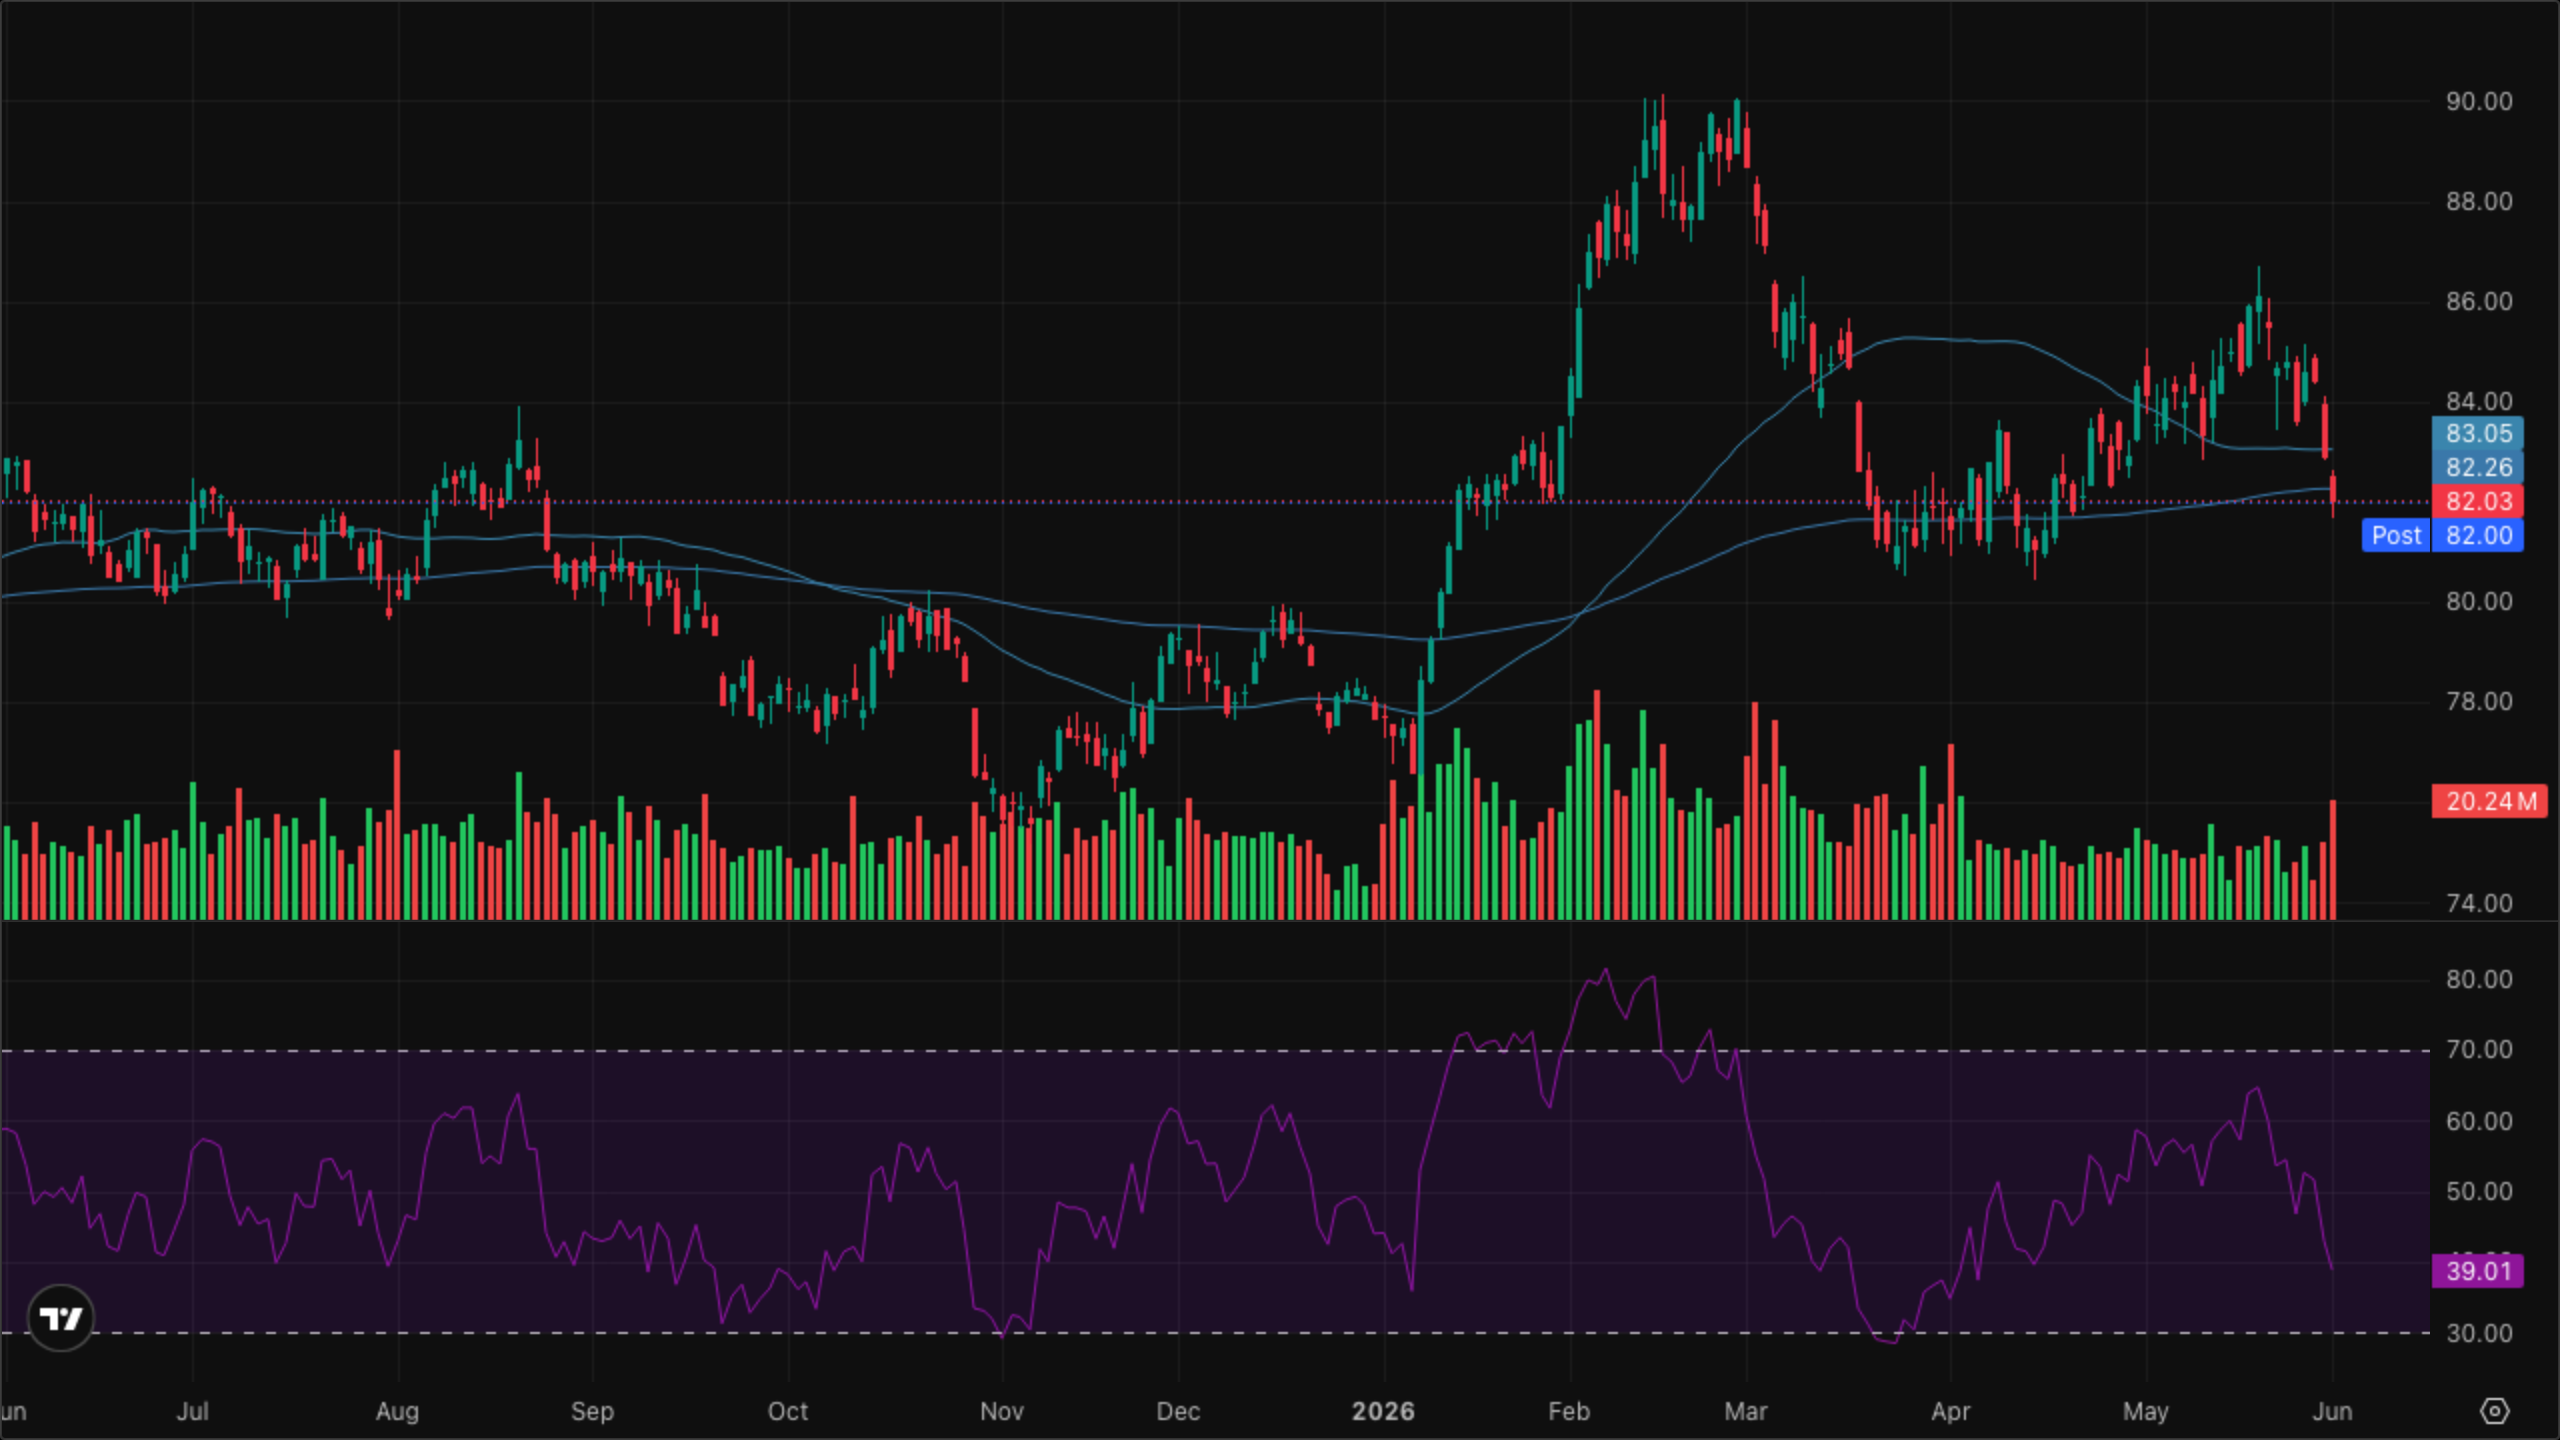
Task: Click the Sep label on the time axis
Action: click(592, 1411)
